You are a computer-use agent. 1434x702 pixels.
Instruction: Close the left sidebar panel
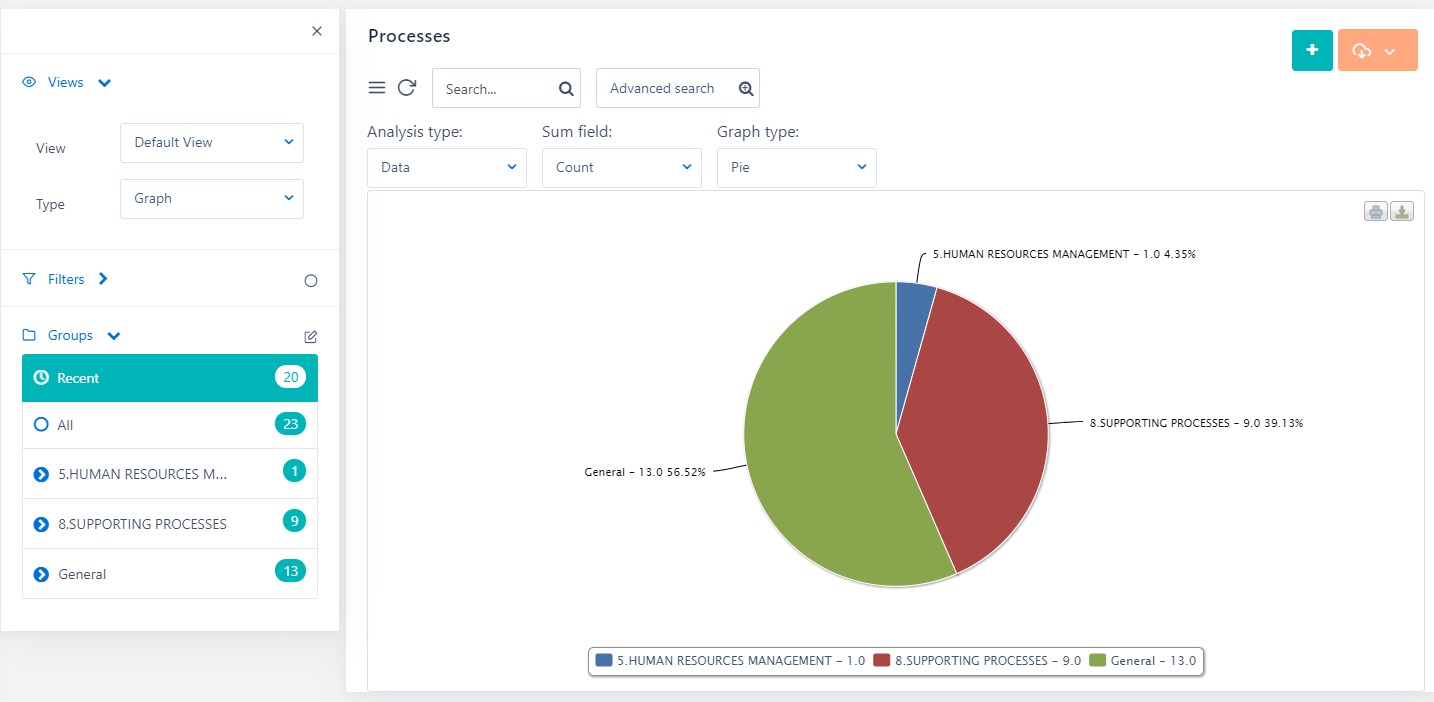click(317, 31)
